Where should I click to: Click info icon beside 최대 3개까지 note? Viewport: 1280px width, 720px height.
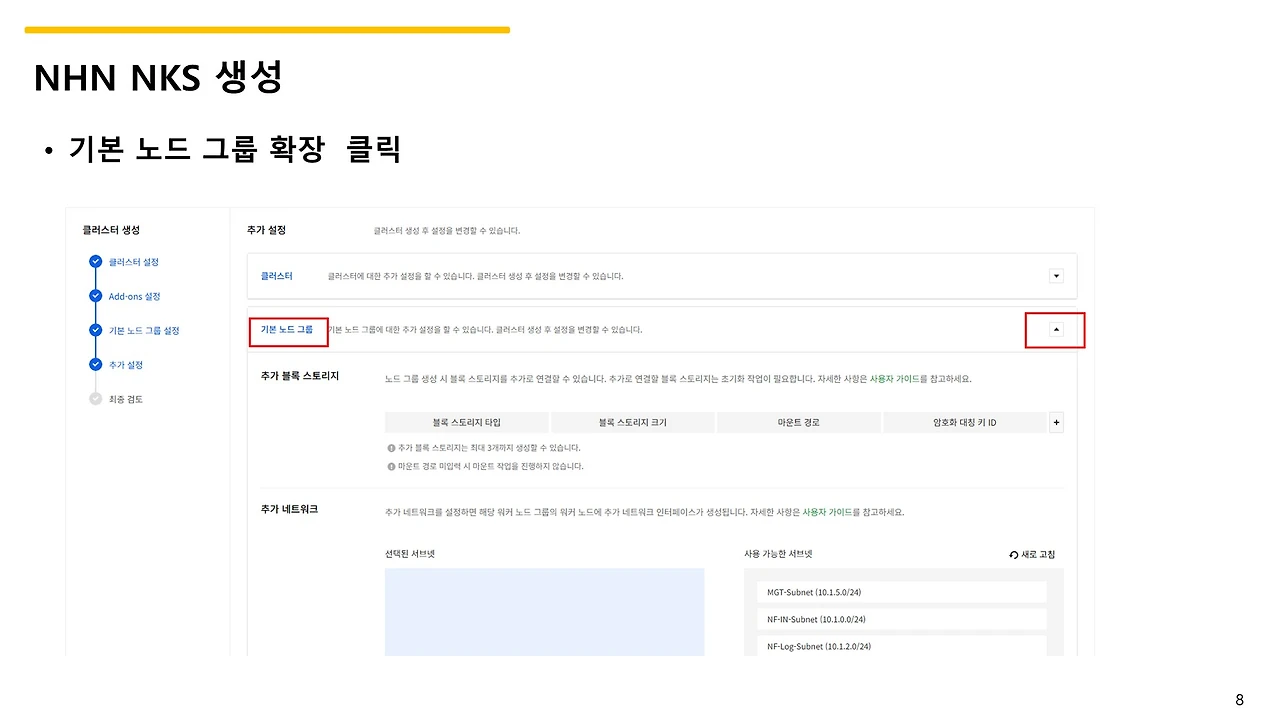click(x=391, y=448)
